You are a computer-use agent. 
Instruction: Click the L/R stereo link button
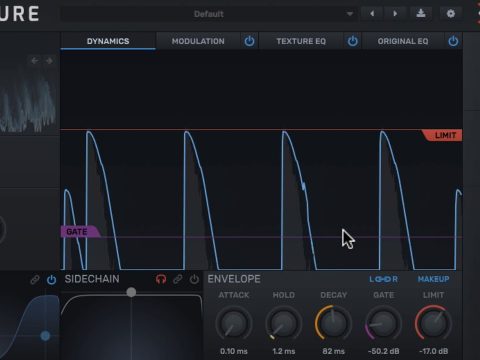383,279
